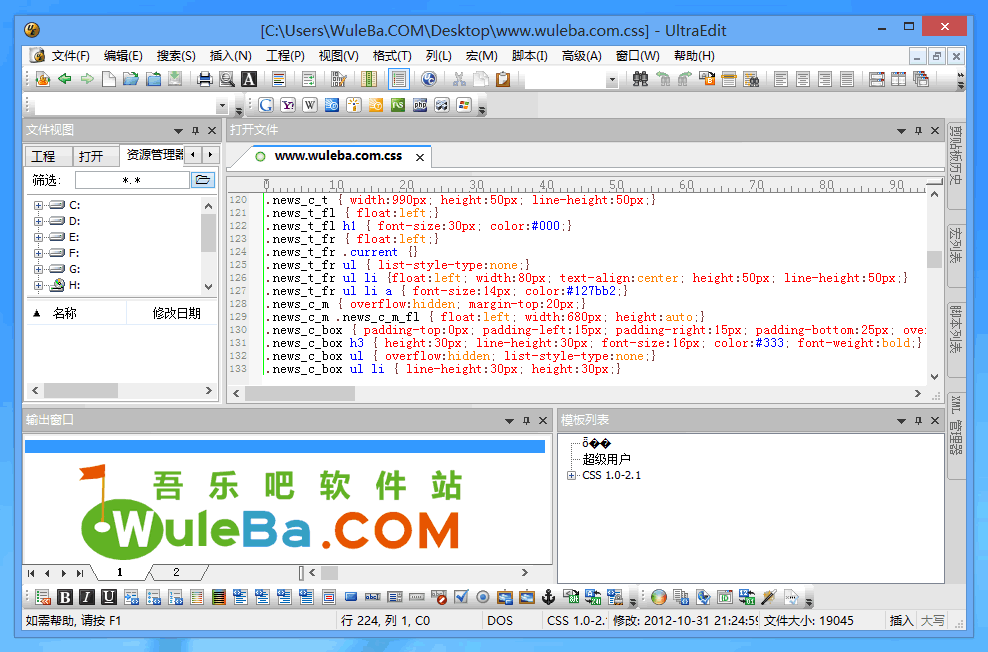
Task: Click the anchor icon in bottom toolbar
Action: [x=549, y=597]
